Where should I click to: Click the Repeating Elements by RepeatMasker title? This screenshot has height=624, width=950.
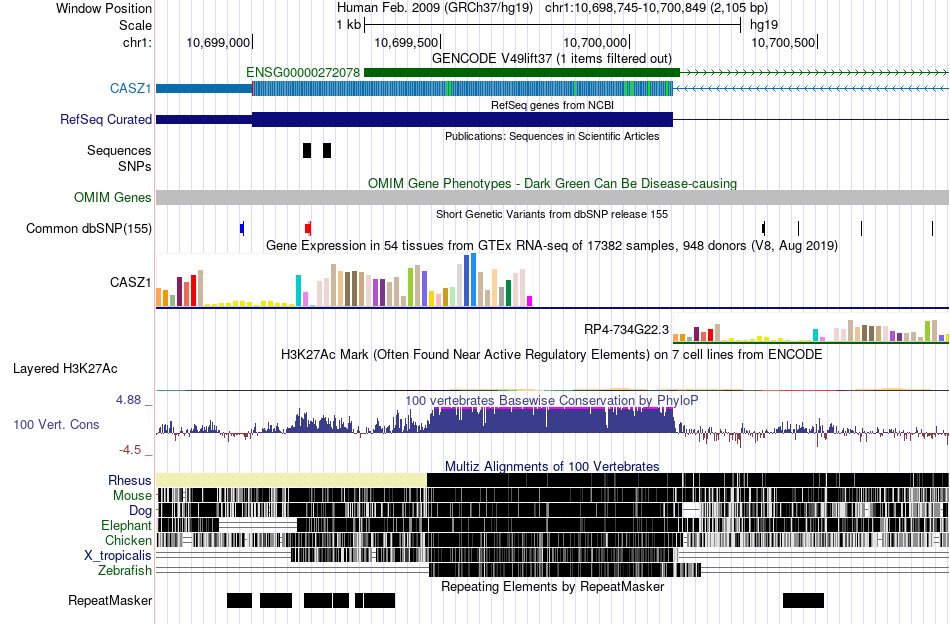tap(552, 586)
